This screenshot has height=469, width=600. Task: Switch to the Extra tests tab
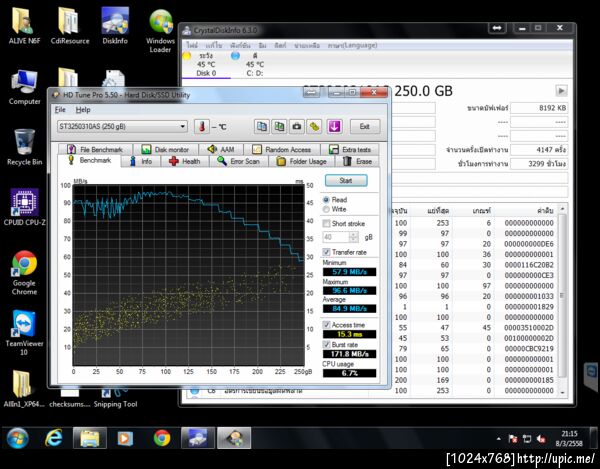pos(350,149)
